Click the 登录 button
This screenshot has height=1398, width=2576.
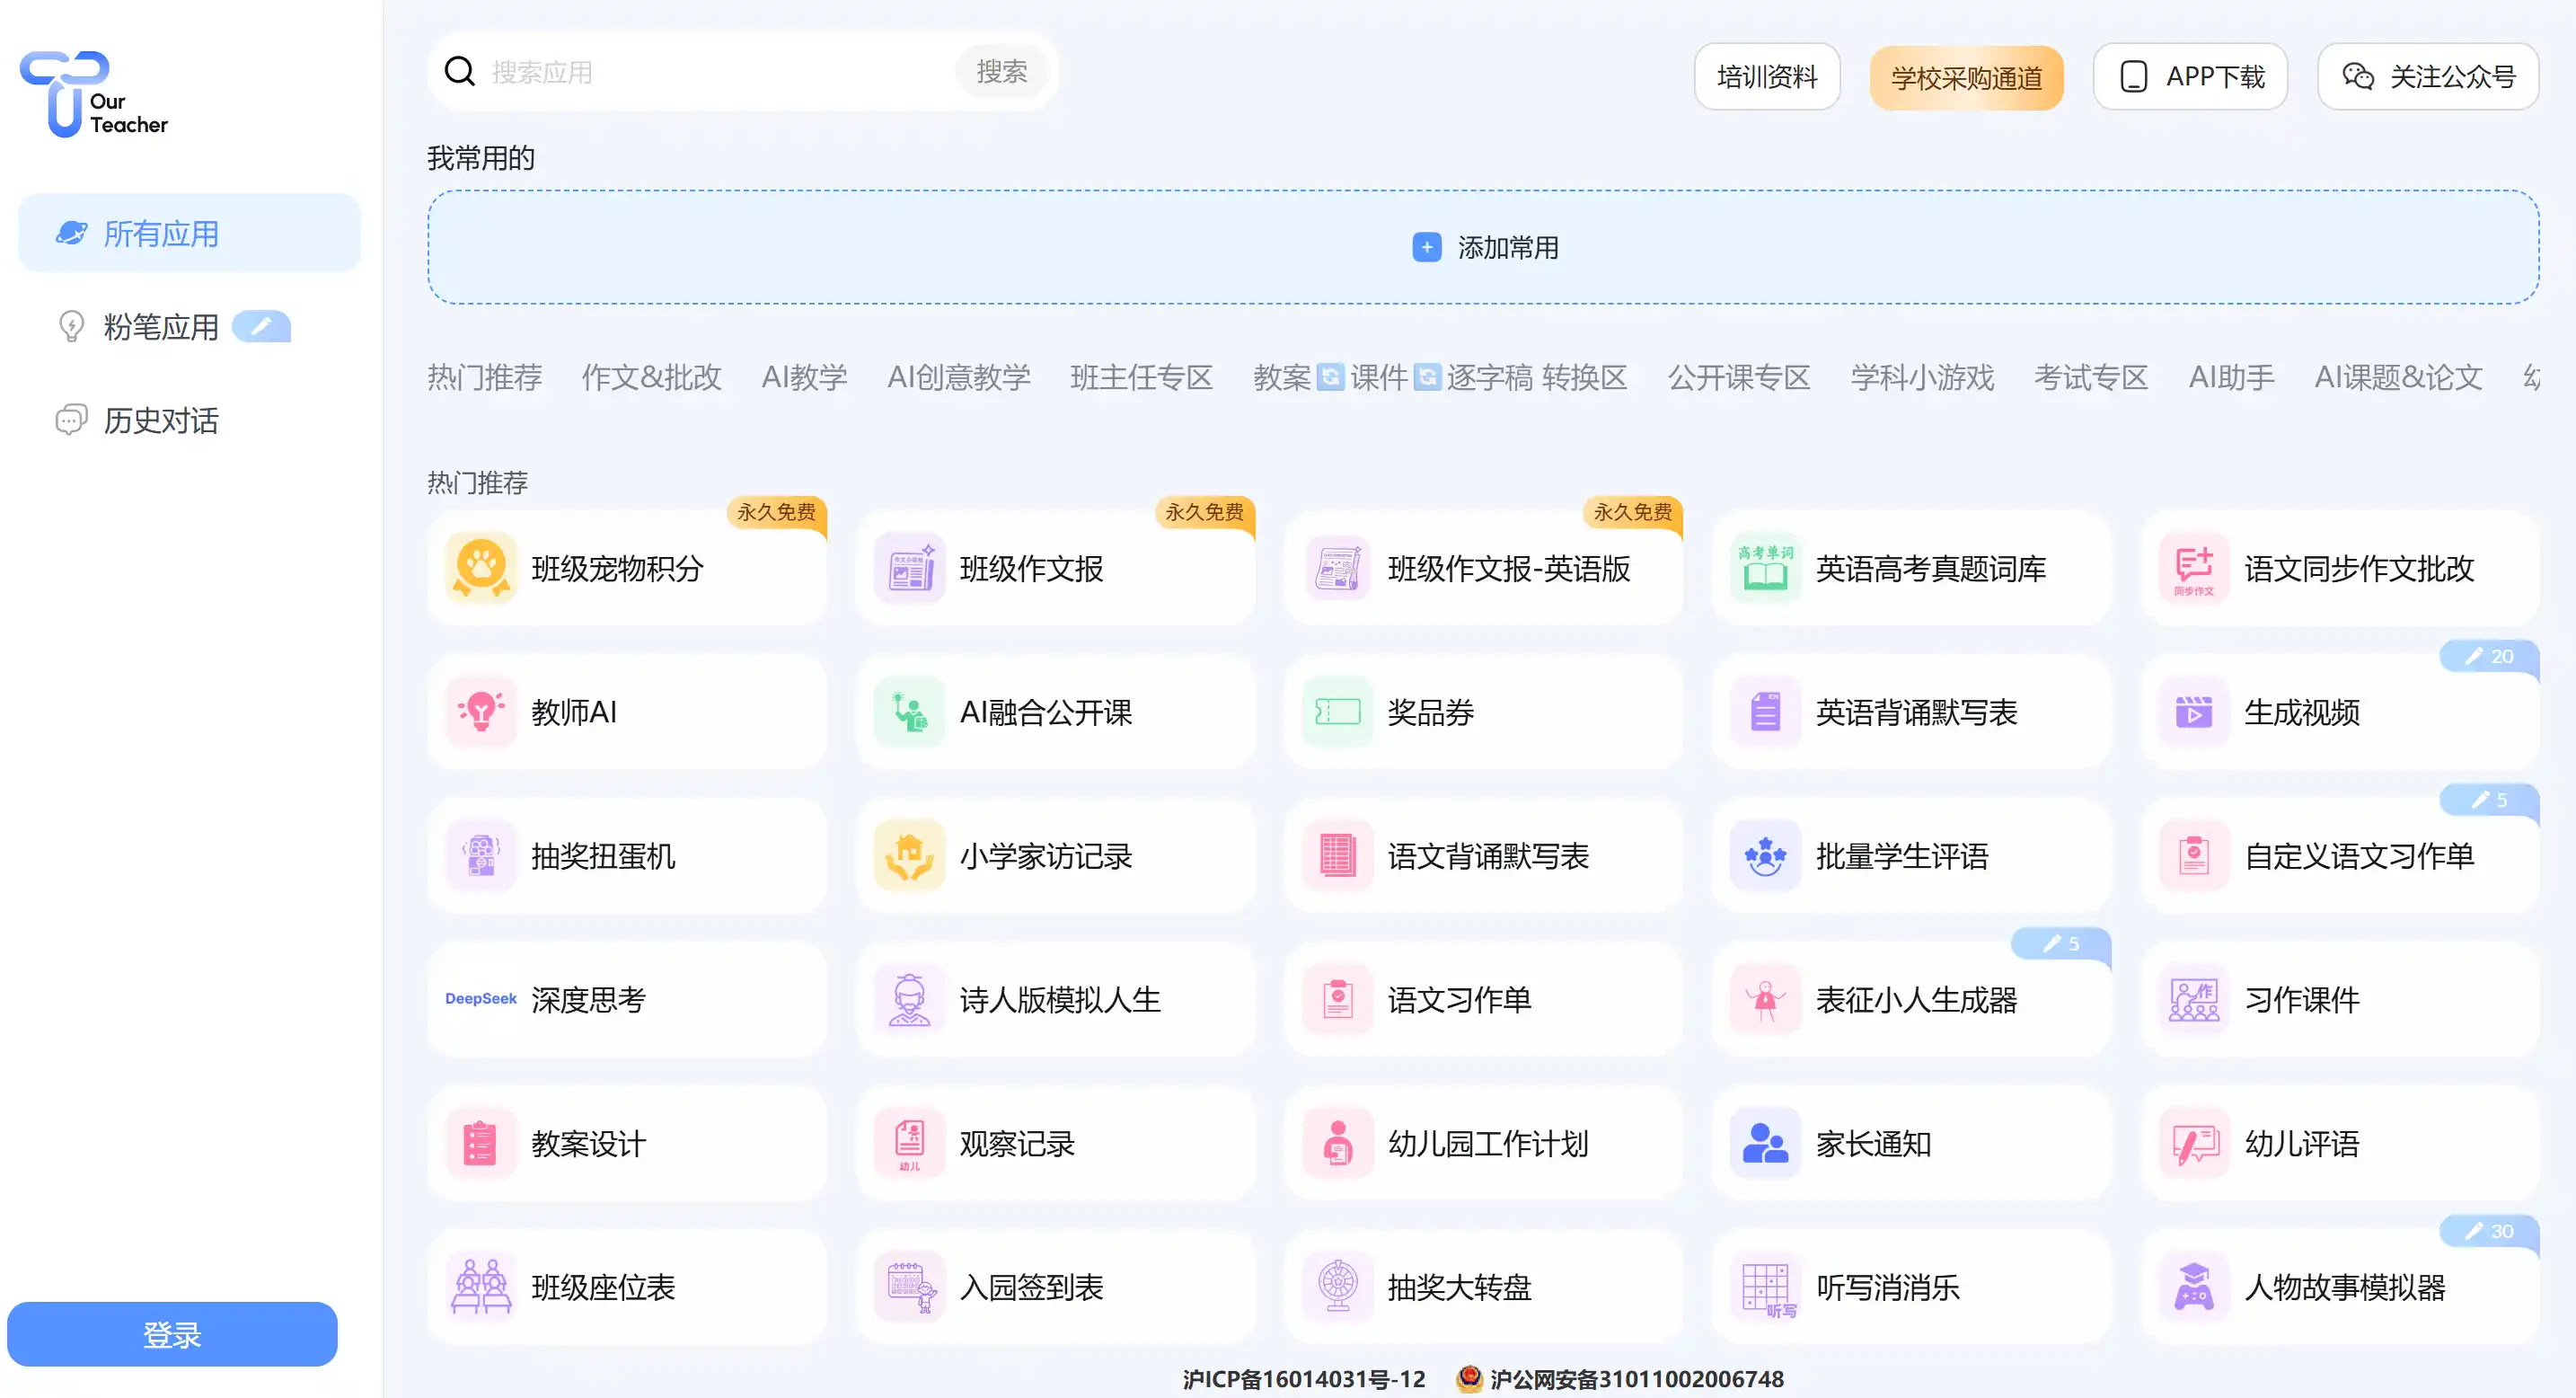172,1333
